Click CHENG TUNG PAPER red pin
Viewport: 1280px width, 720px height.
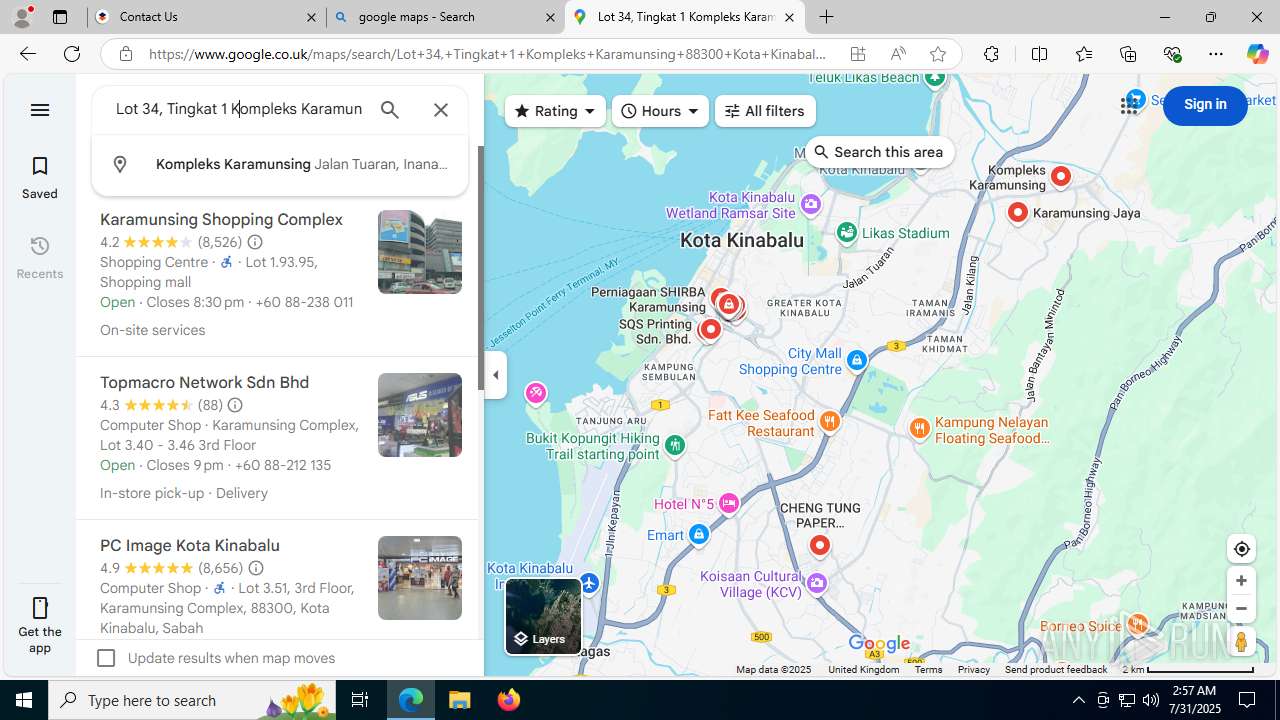pos(819,545)
